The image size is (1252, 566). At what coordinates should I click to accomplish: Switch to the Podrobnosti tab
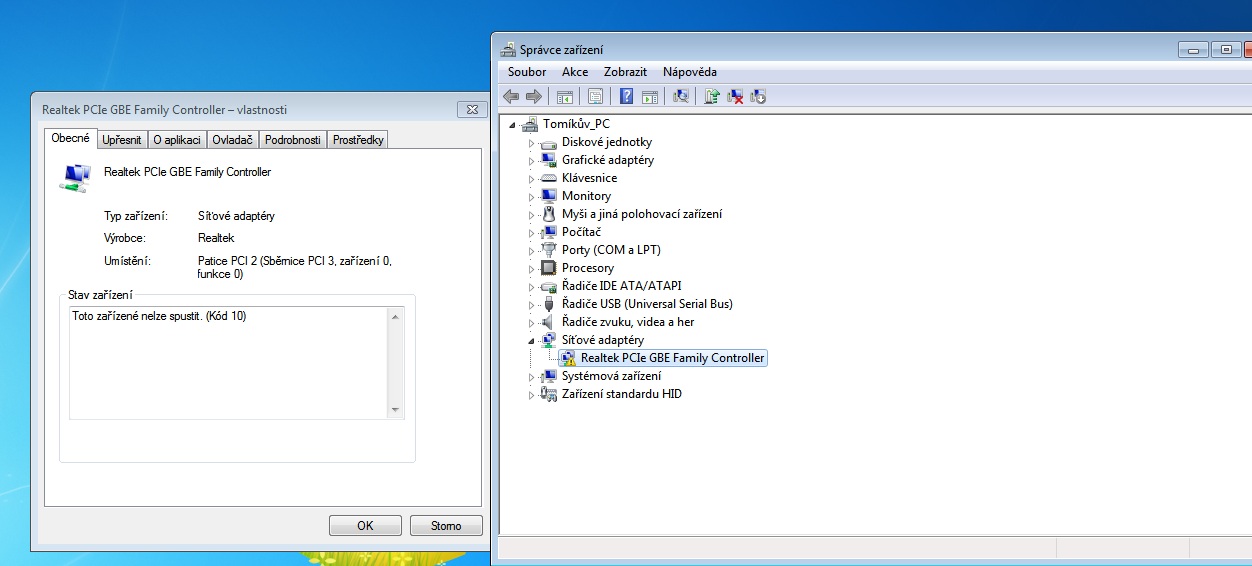click(292, 140)
